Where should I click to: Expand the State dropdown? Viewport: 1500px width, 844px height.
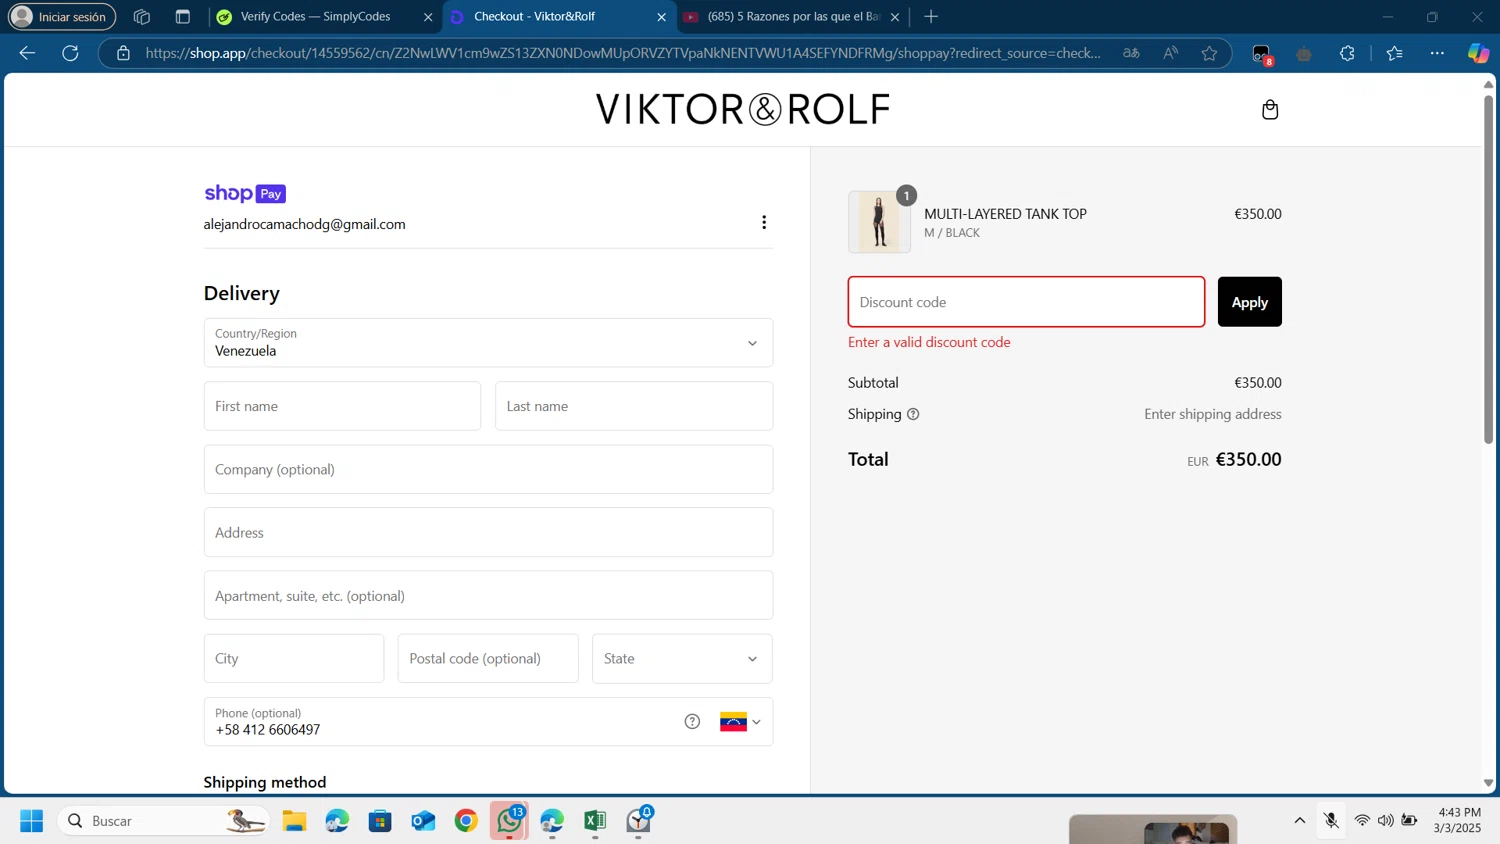click(x=682, y=659)
